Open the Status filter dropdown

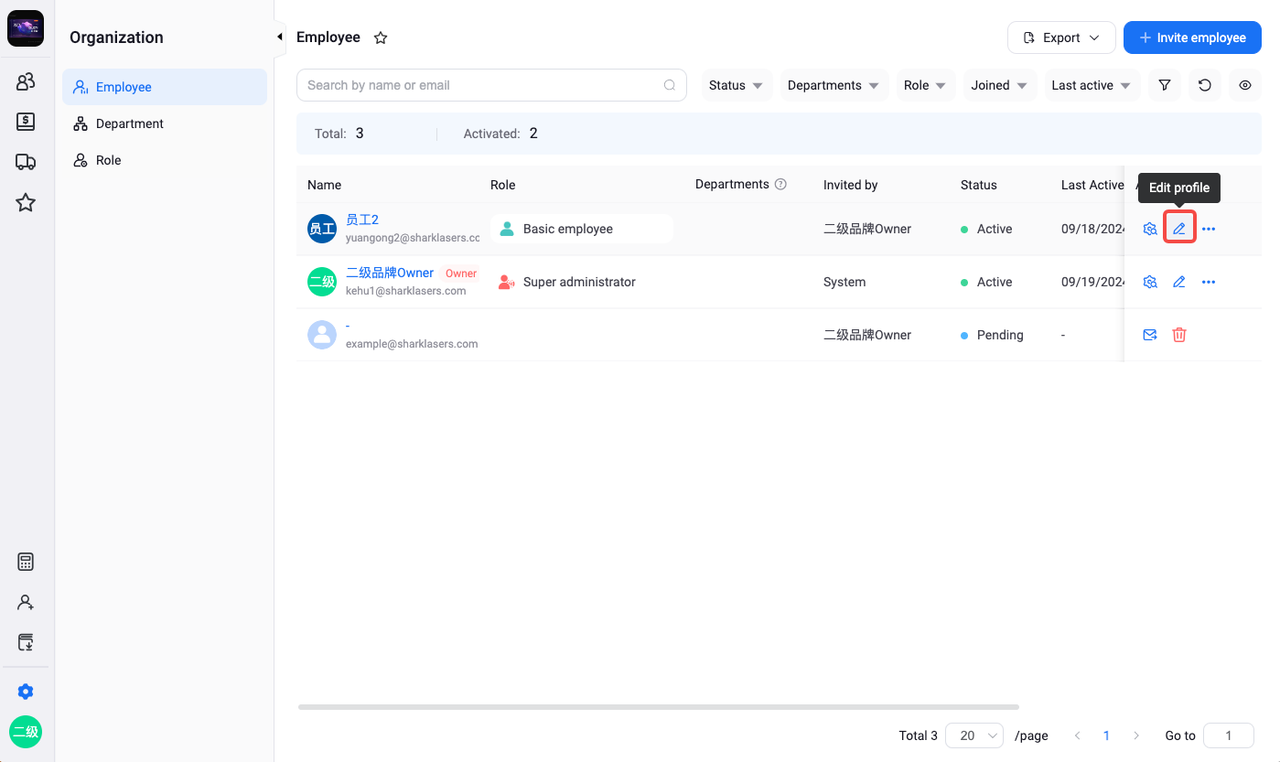coord(735,85)
